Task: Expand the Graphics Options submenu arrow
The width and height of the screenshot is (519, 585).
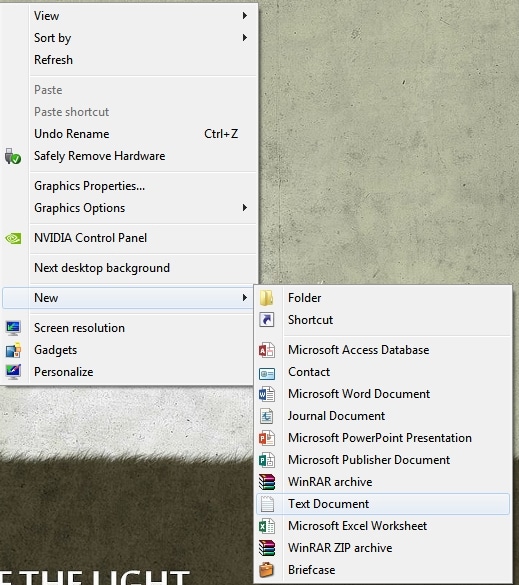Action: [x=245, y=207]
